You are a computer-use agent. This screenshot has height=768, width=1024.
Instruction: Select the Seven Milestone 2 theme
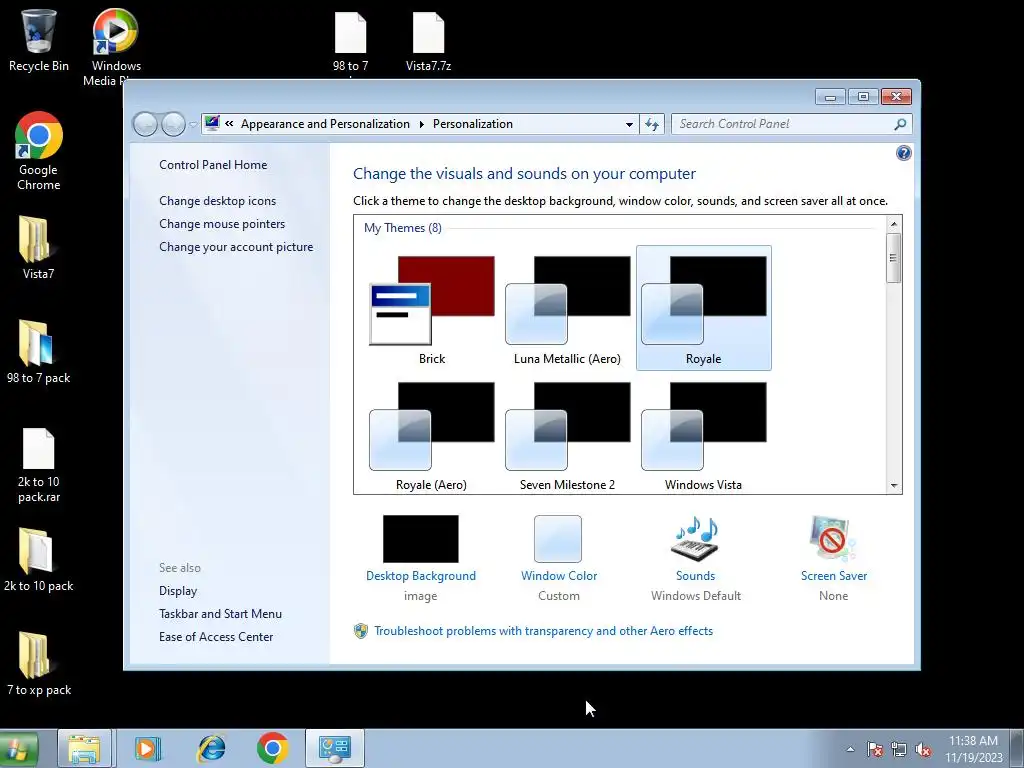(x=567, y=435)
